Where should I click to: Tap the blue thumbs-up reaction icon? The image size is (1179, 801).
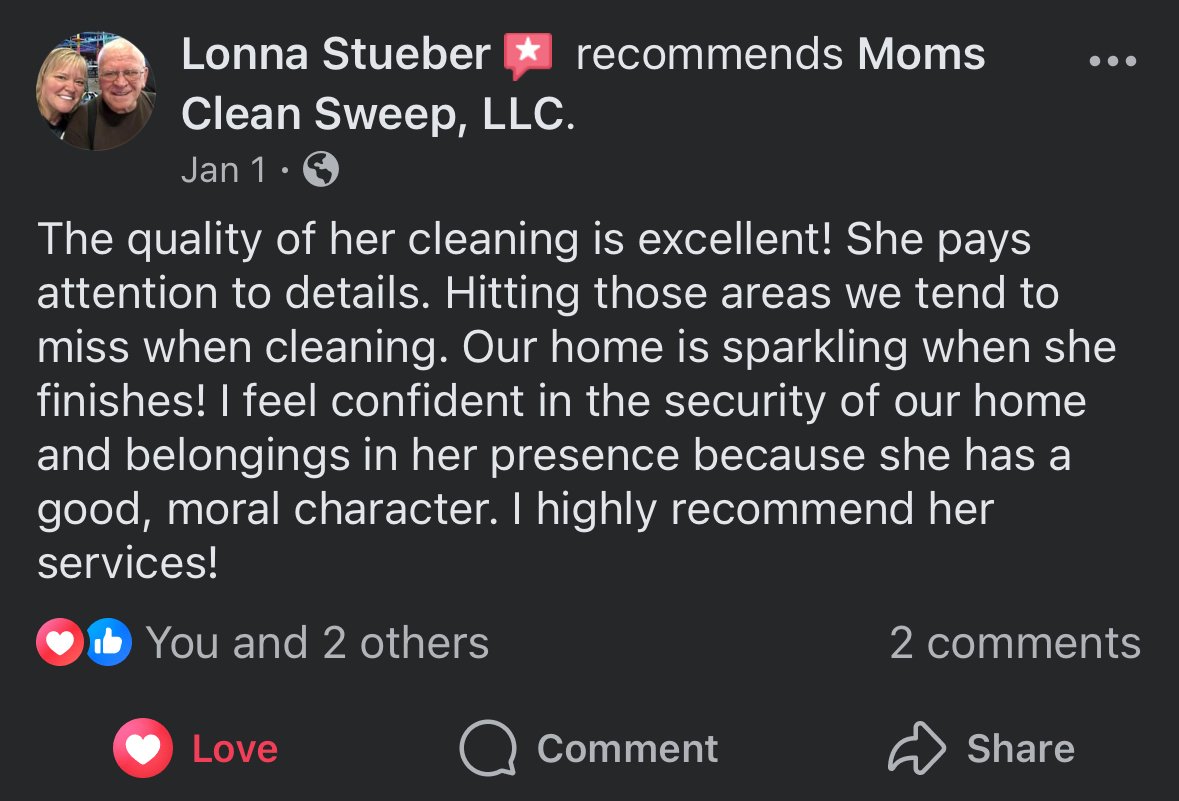[108, 642]
